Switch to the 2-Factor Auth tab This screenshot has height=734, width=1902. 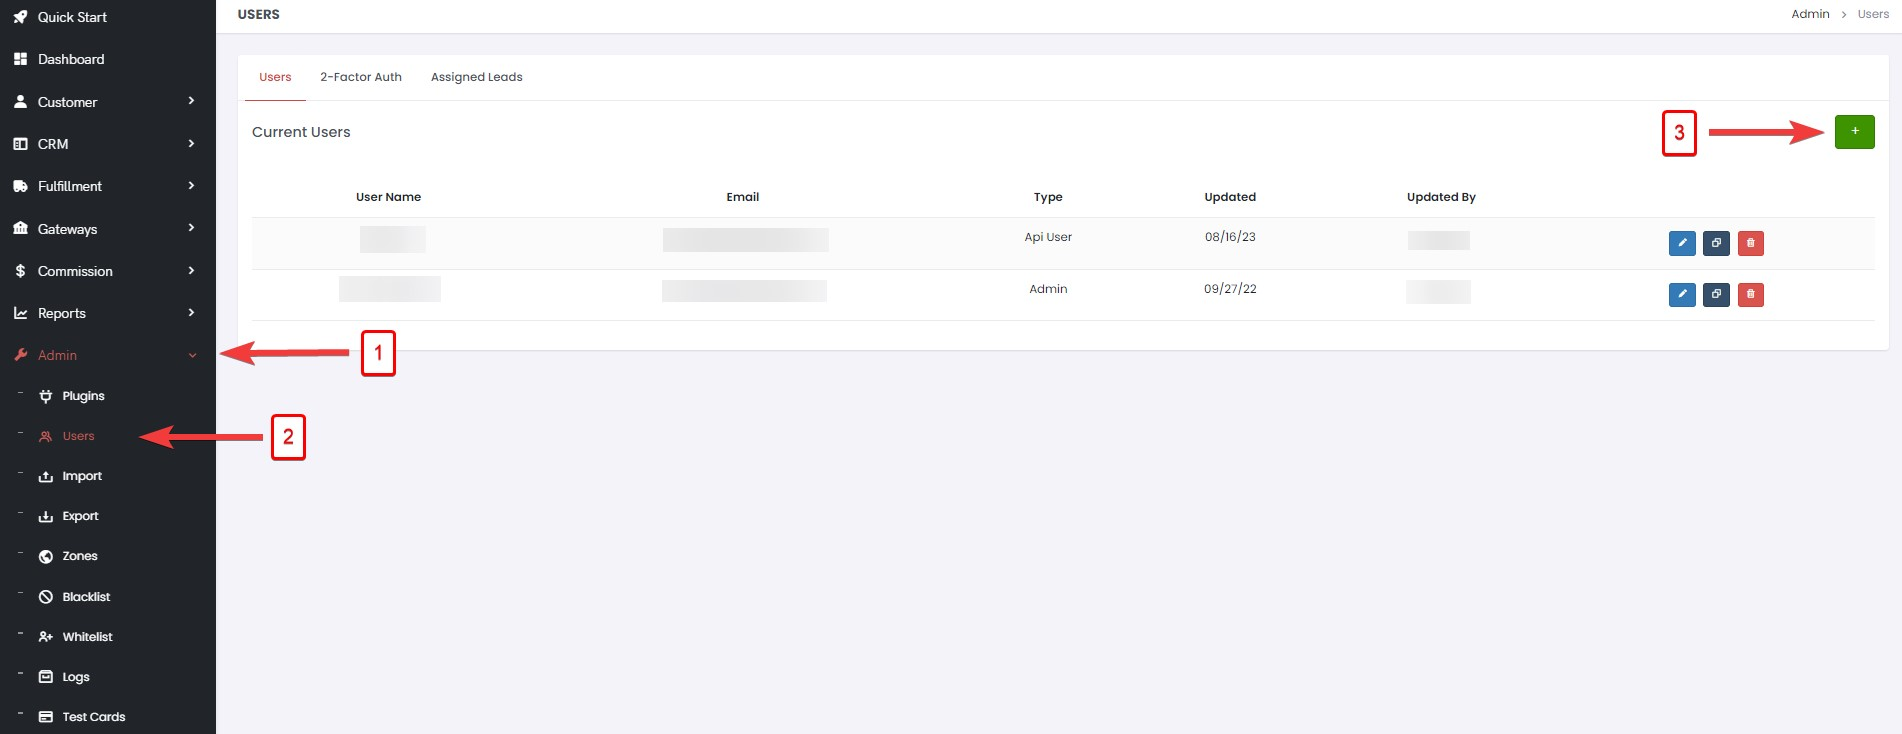click(x=361, y=77)
